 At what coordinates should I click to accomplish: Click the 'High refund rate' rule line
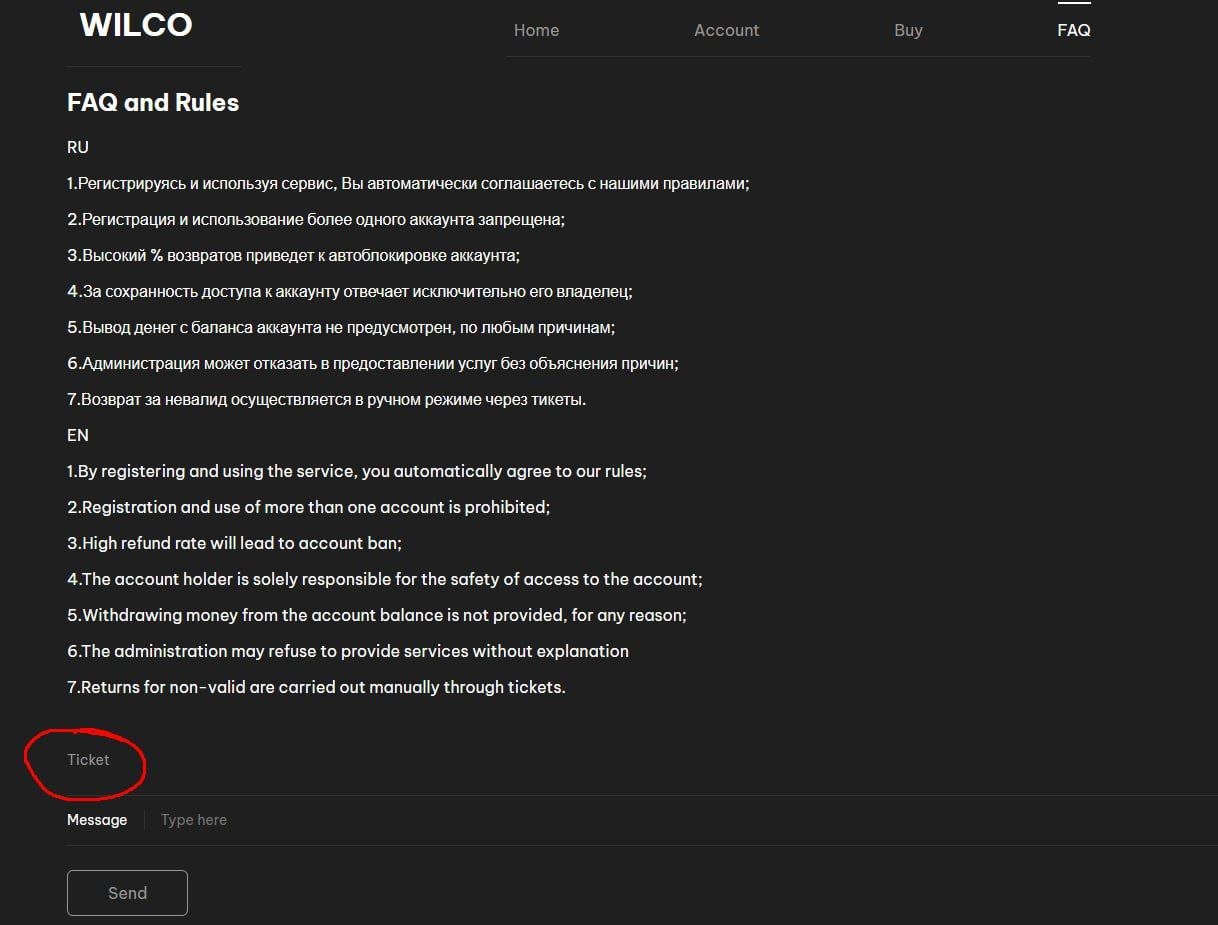click(234, 543)
